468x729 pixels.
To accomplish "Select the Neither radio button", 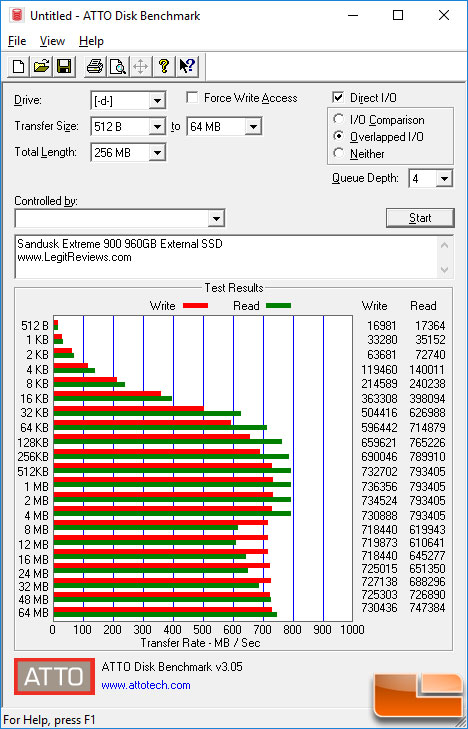I will (x=339, y=153).
